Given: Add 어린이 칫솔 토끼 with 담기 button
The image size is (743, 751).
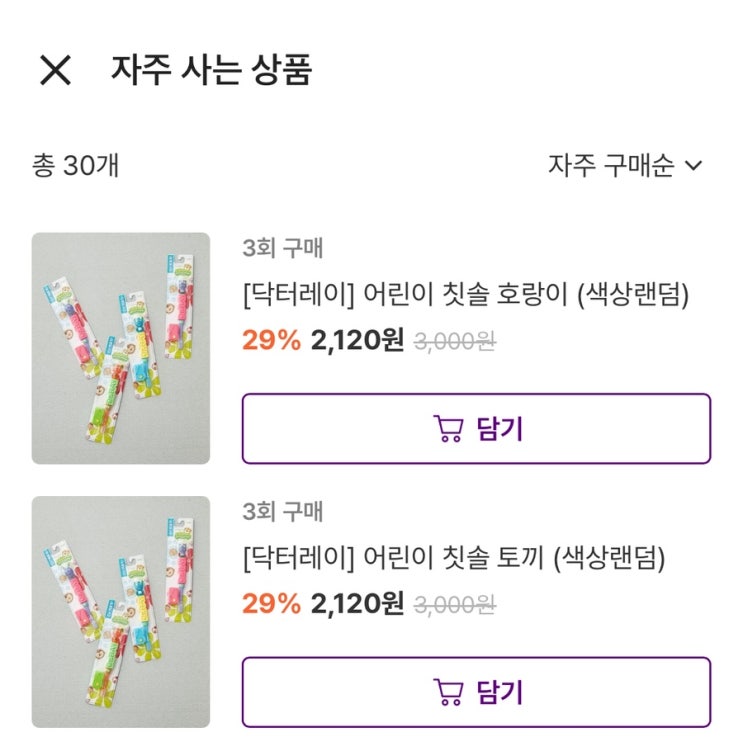Looking at the screenshot, I should (476, 692).
